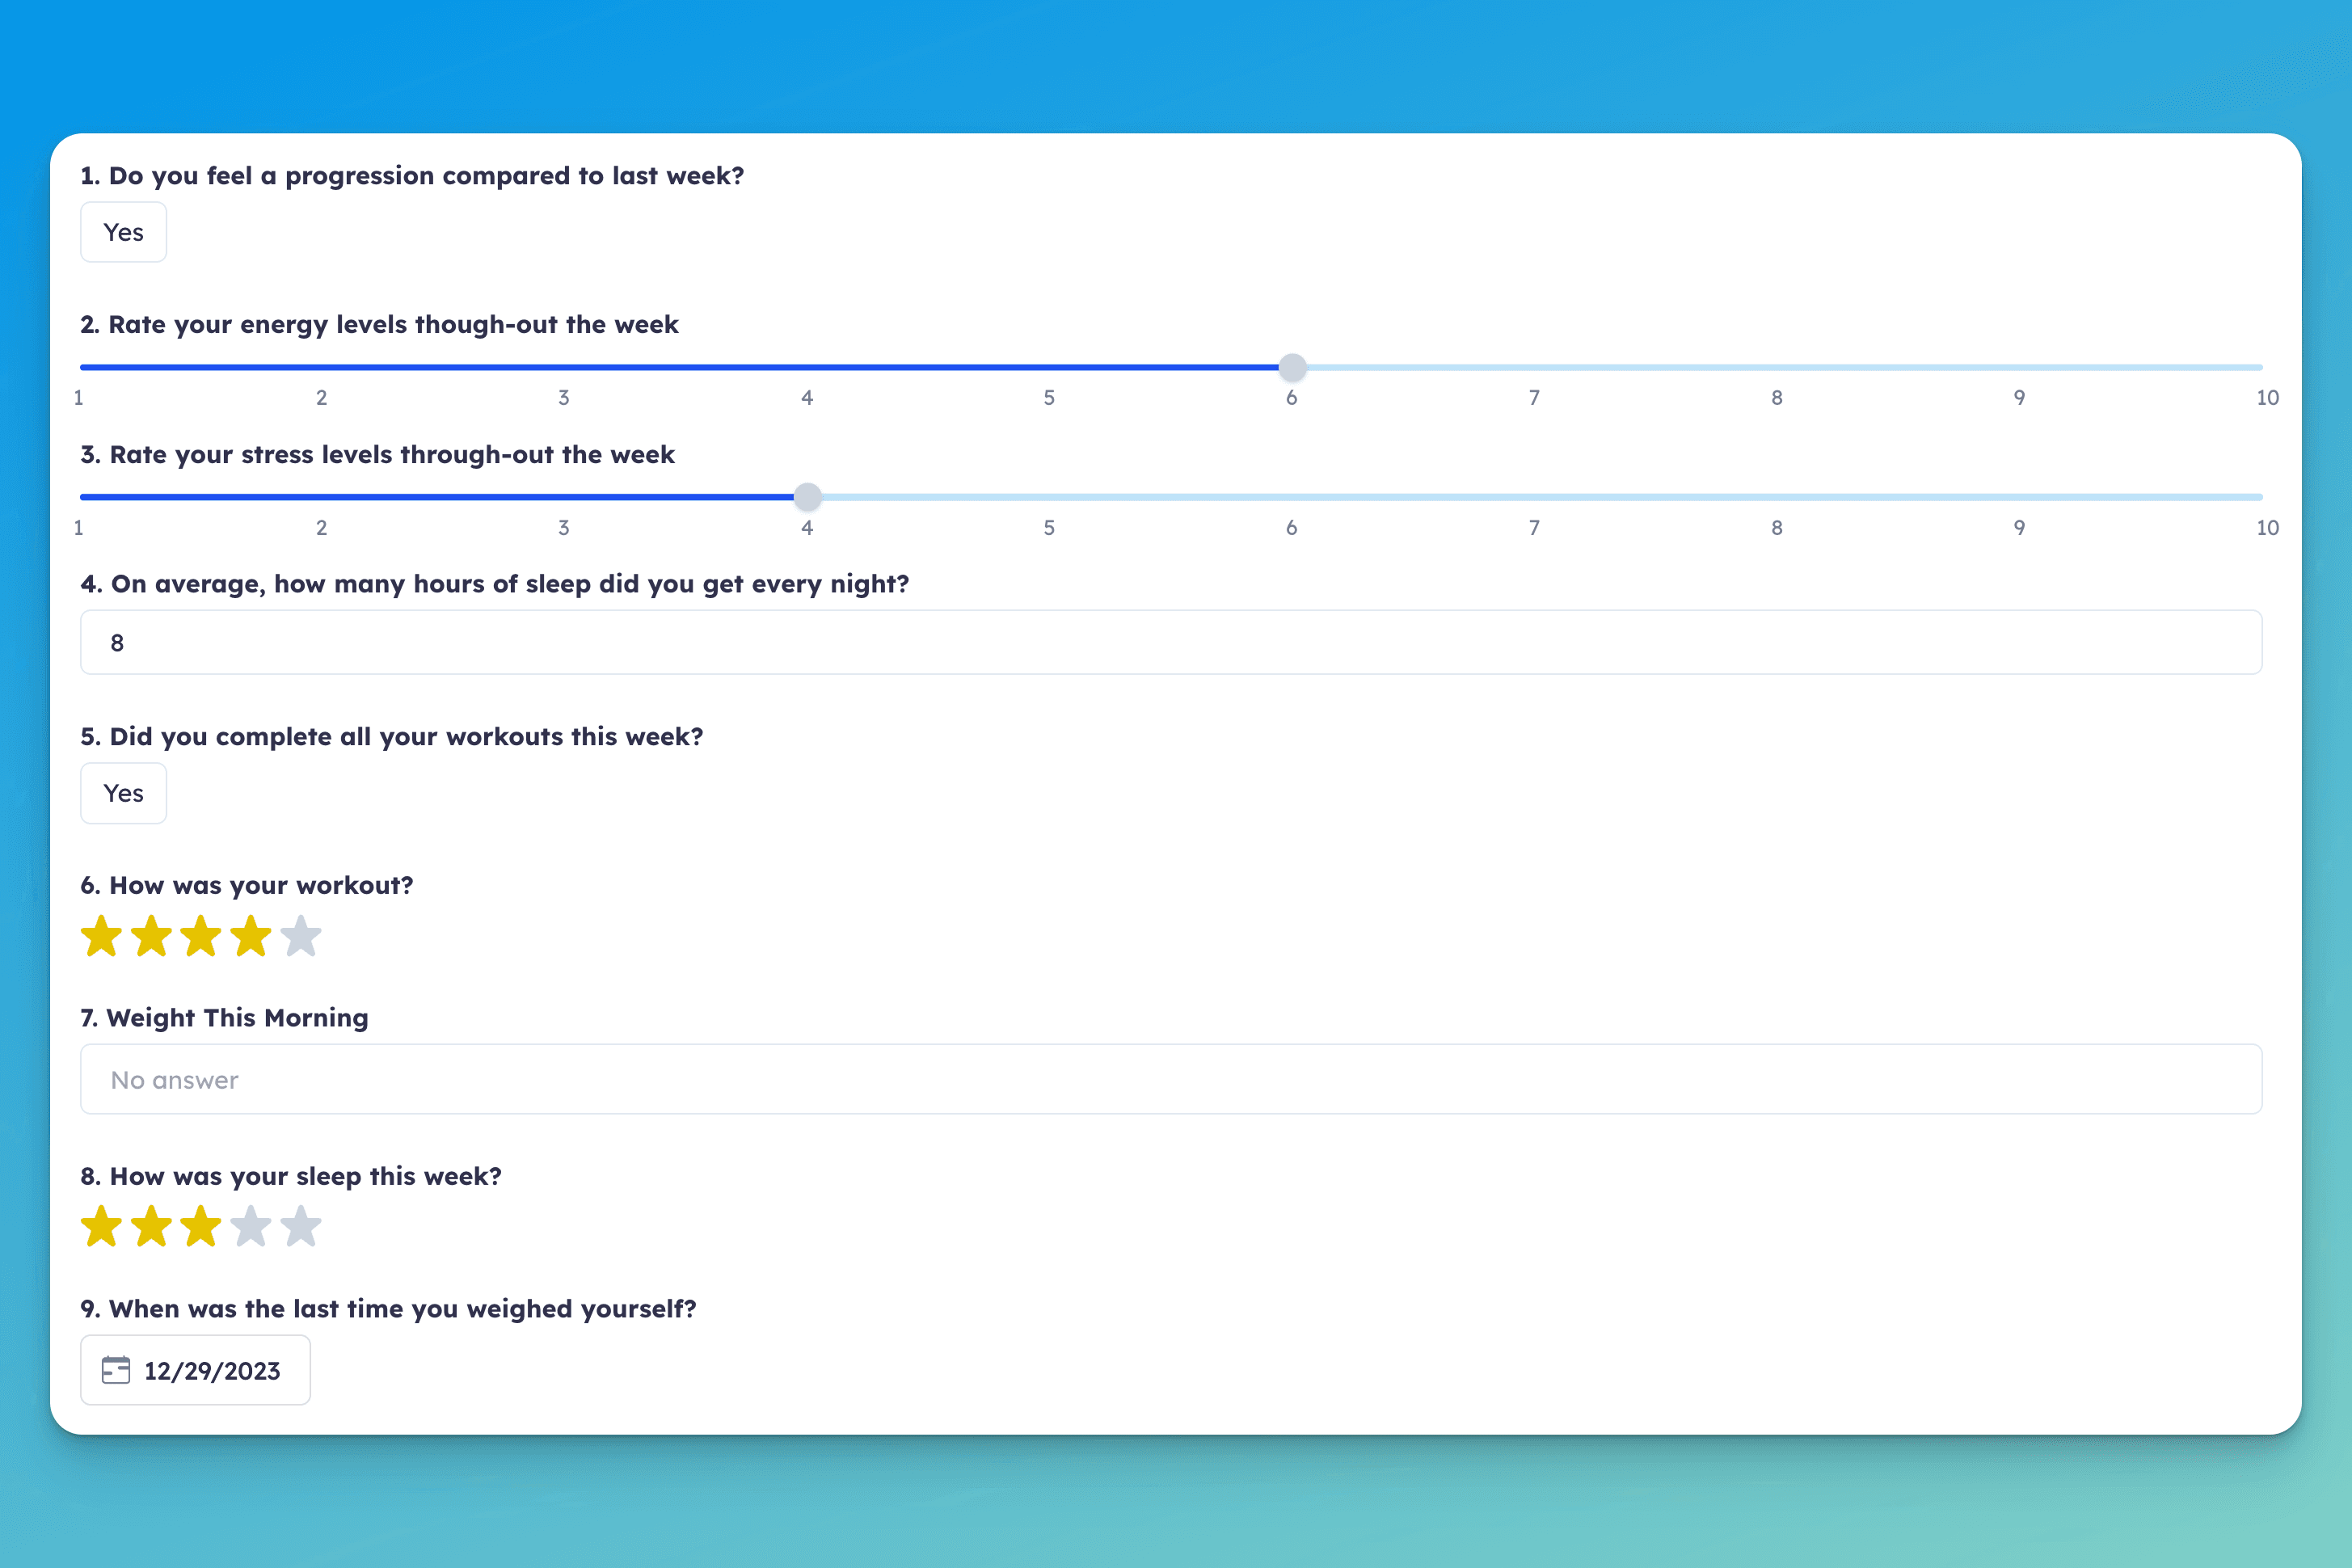Set stress level slider to 7
This screenshot has width=2352, height=1568.
tap(1534, 497)
